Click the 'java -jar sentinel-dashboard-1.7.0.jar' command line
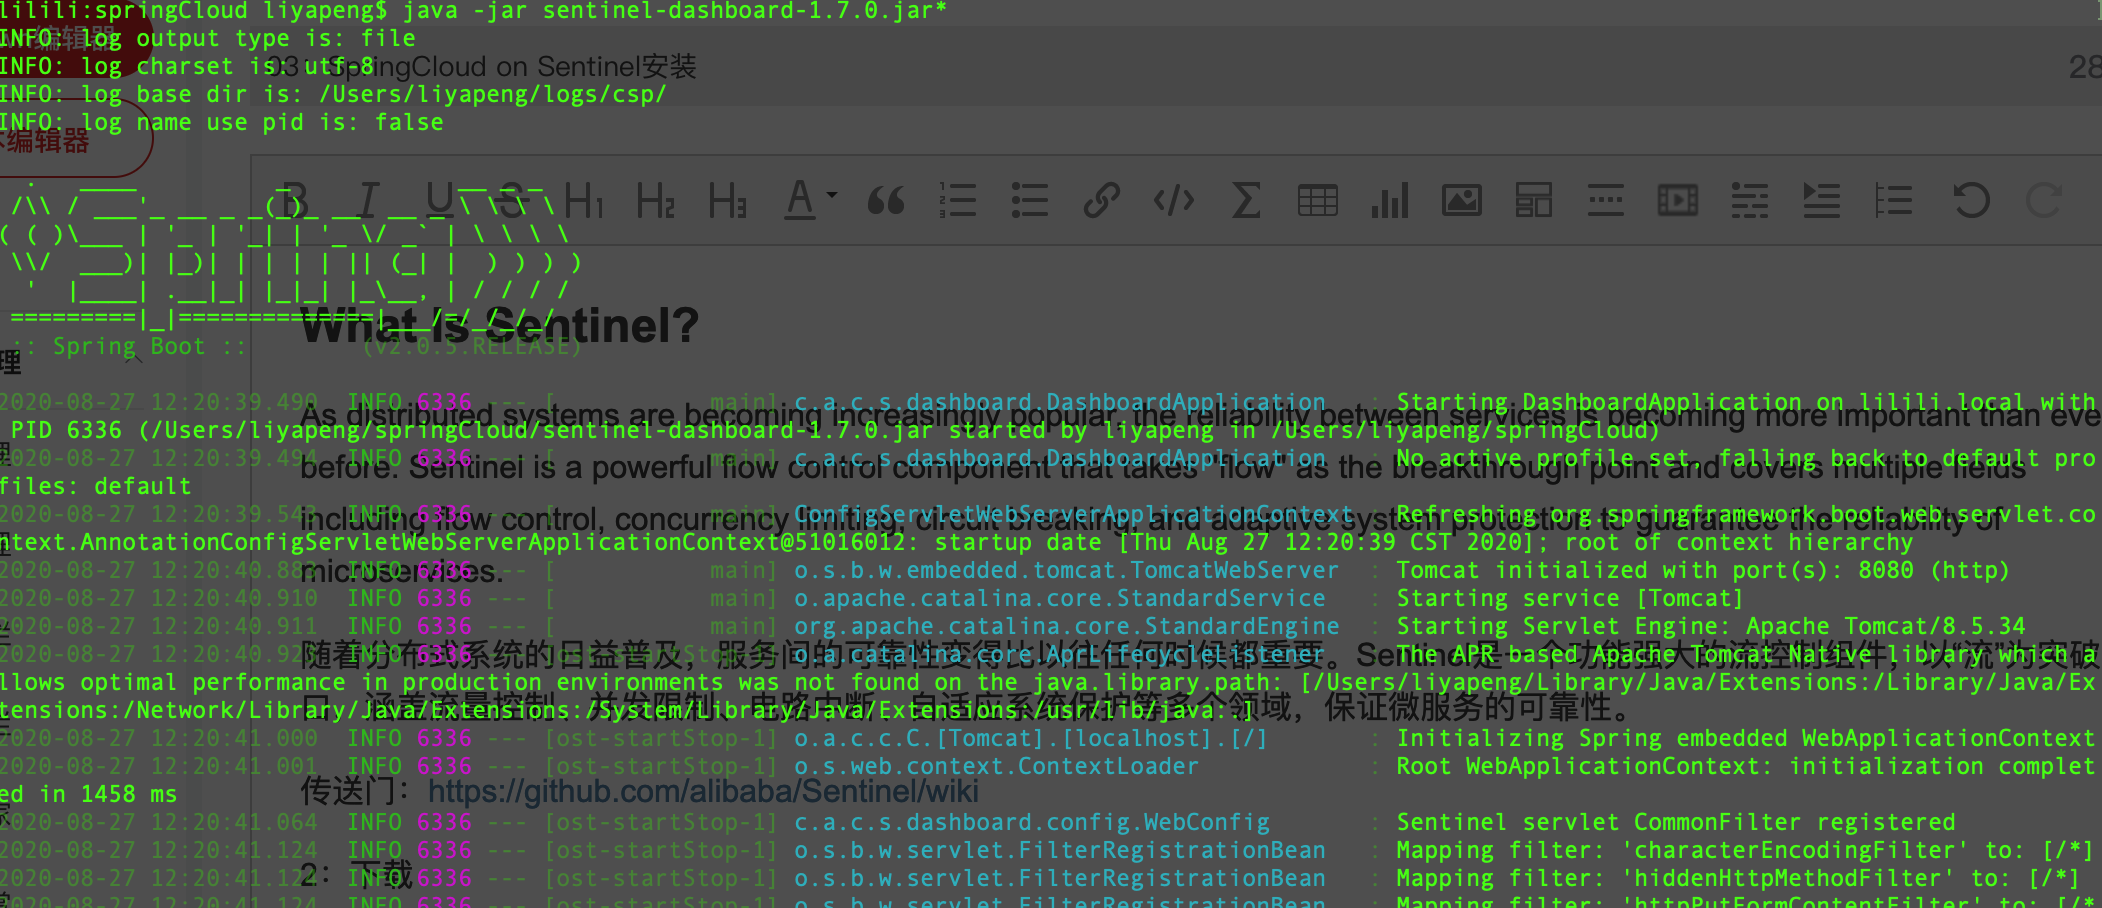 coord(675,12)
